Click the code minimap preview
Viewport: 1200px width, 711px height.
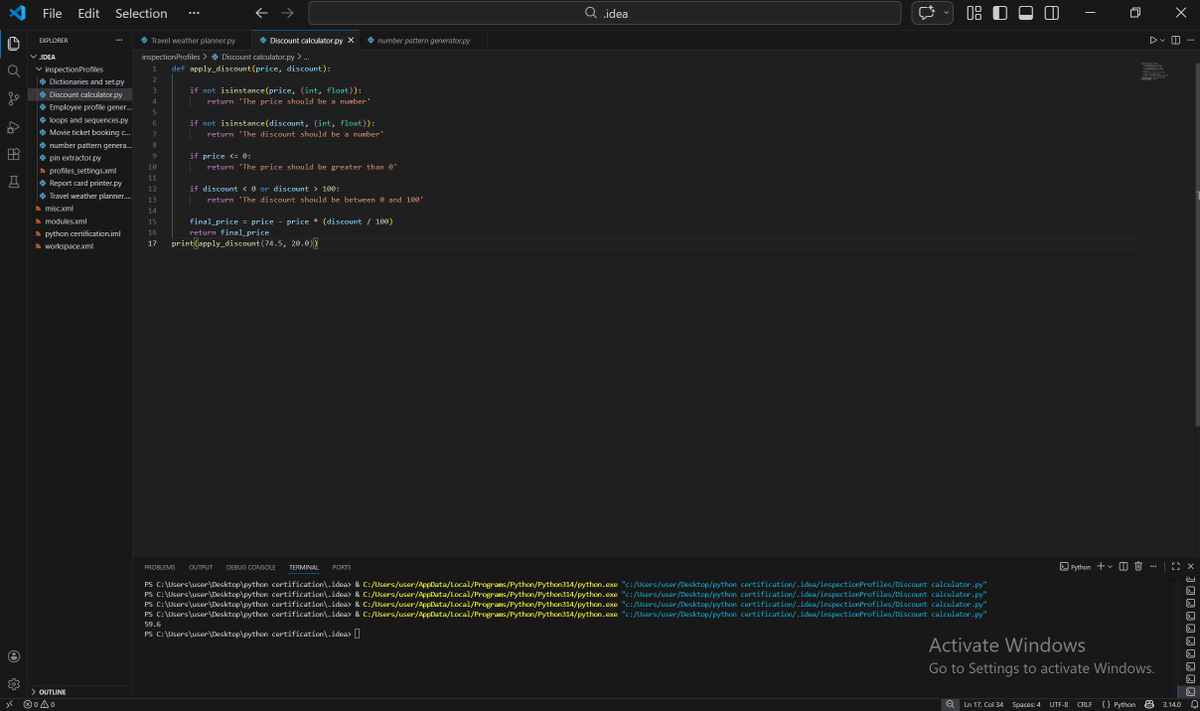coord(1153,71)
